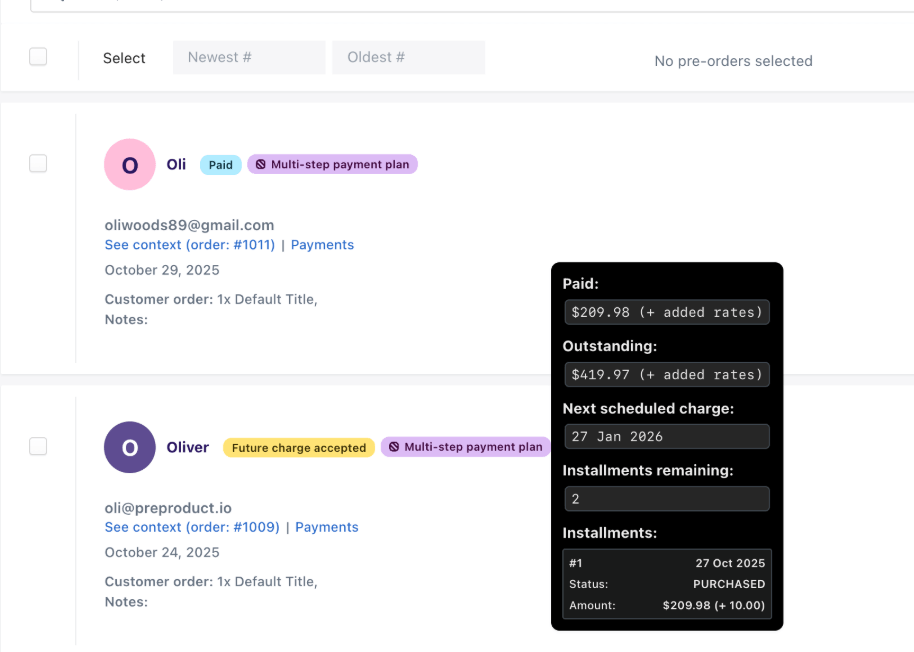Click Oli's pink avatar icon

tap(130, 165)
